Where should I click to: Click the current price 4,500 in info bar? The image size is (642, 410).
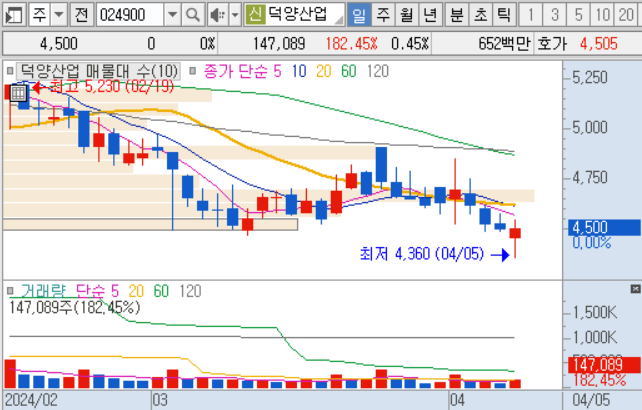coord(59,43)
